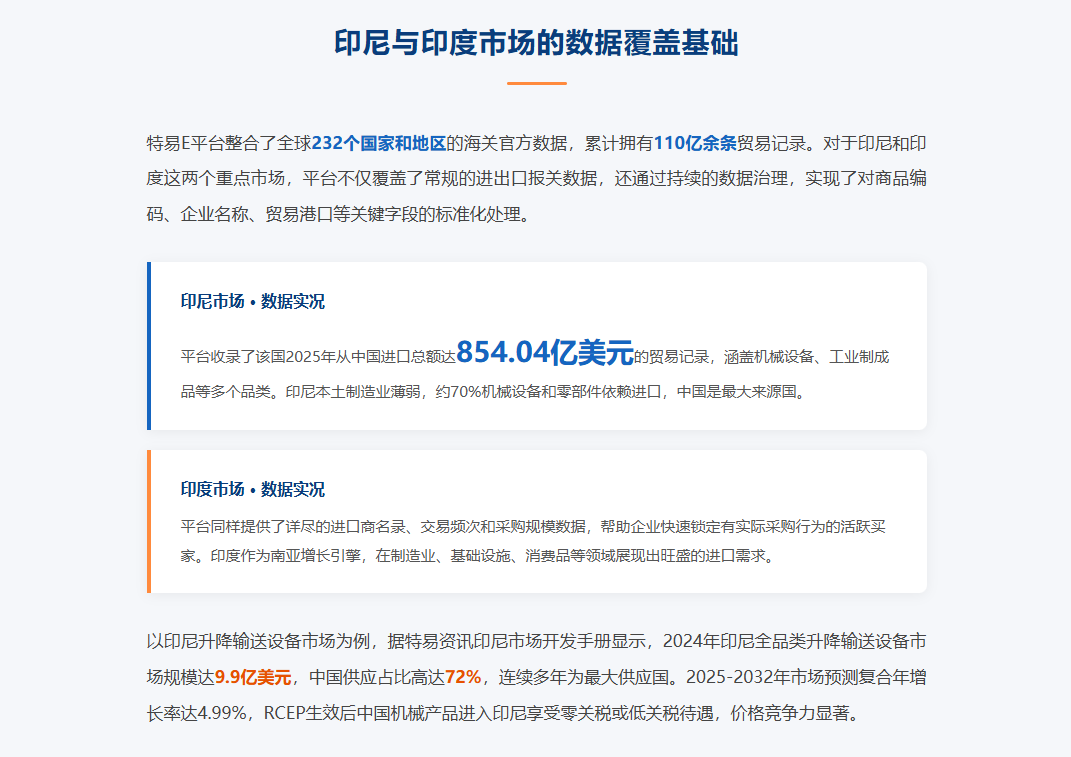Viewport: 1071px width, 757px height.
Task: Click the highlighted text 232个国家和地区
Action: coord(378,143)
